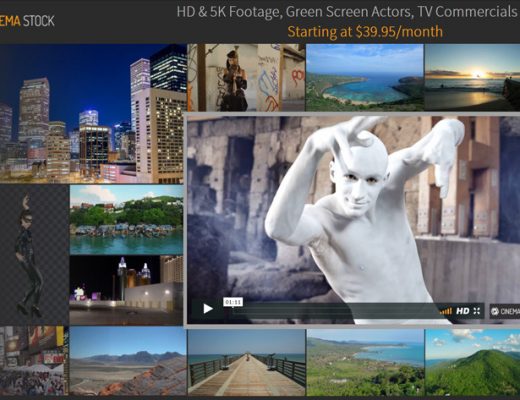The width and height of the screenshot is (520, 400).
Task: Click the HD & 5K Footage headline
Action: [348, 12]
